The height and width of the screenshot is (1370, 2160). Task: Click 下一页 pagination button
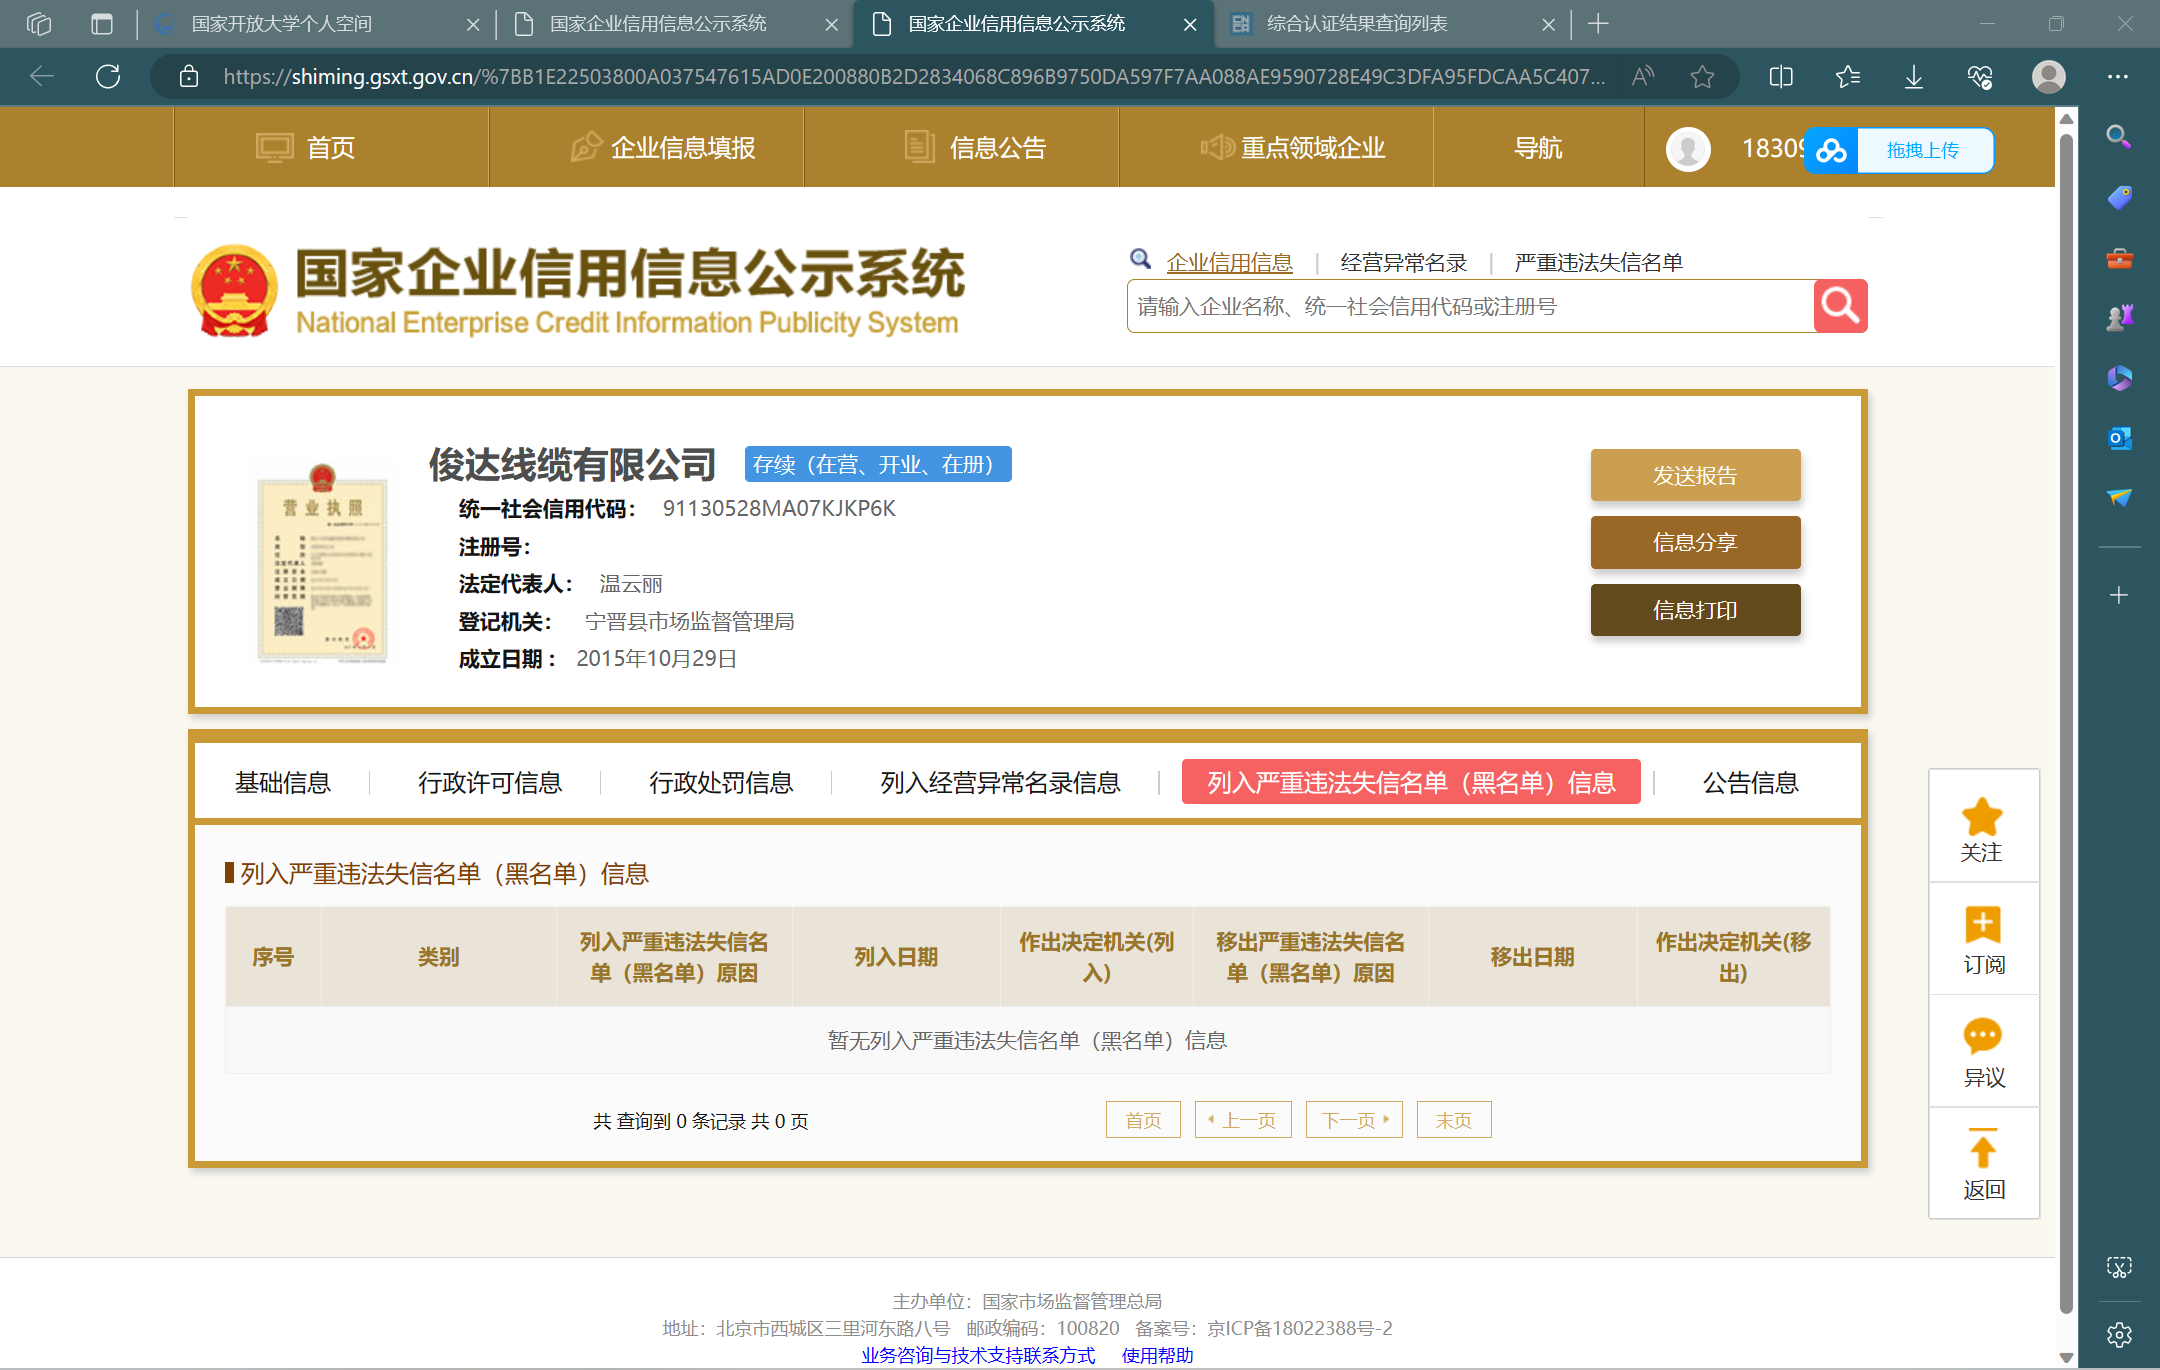coord(1354,1120)
